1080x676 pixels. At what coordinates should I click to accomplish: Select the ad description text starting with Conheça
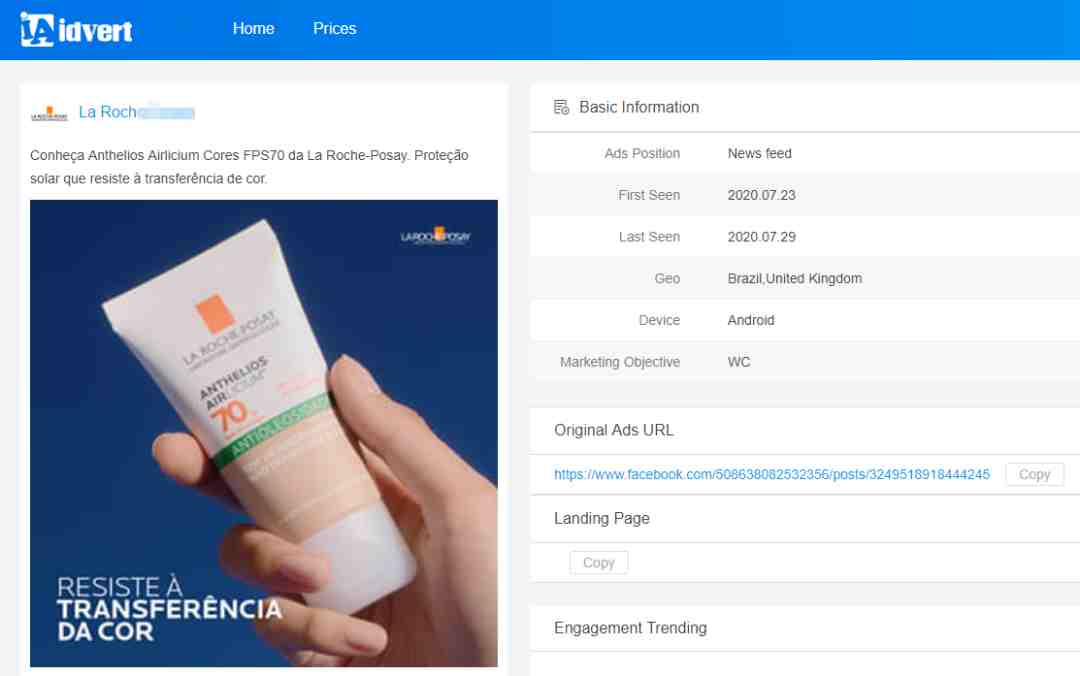[x=249, y=167]
